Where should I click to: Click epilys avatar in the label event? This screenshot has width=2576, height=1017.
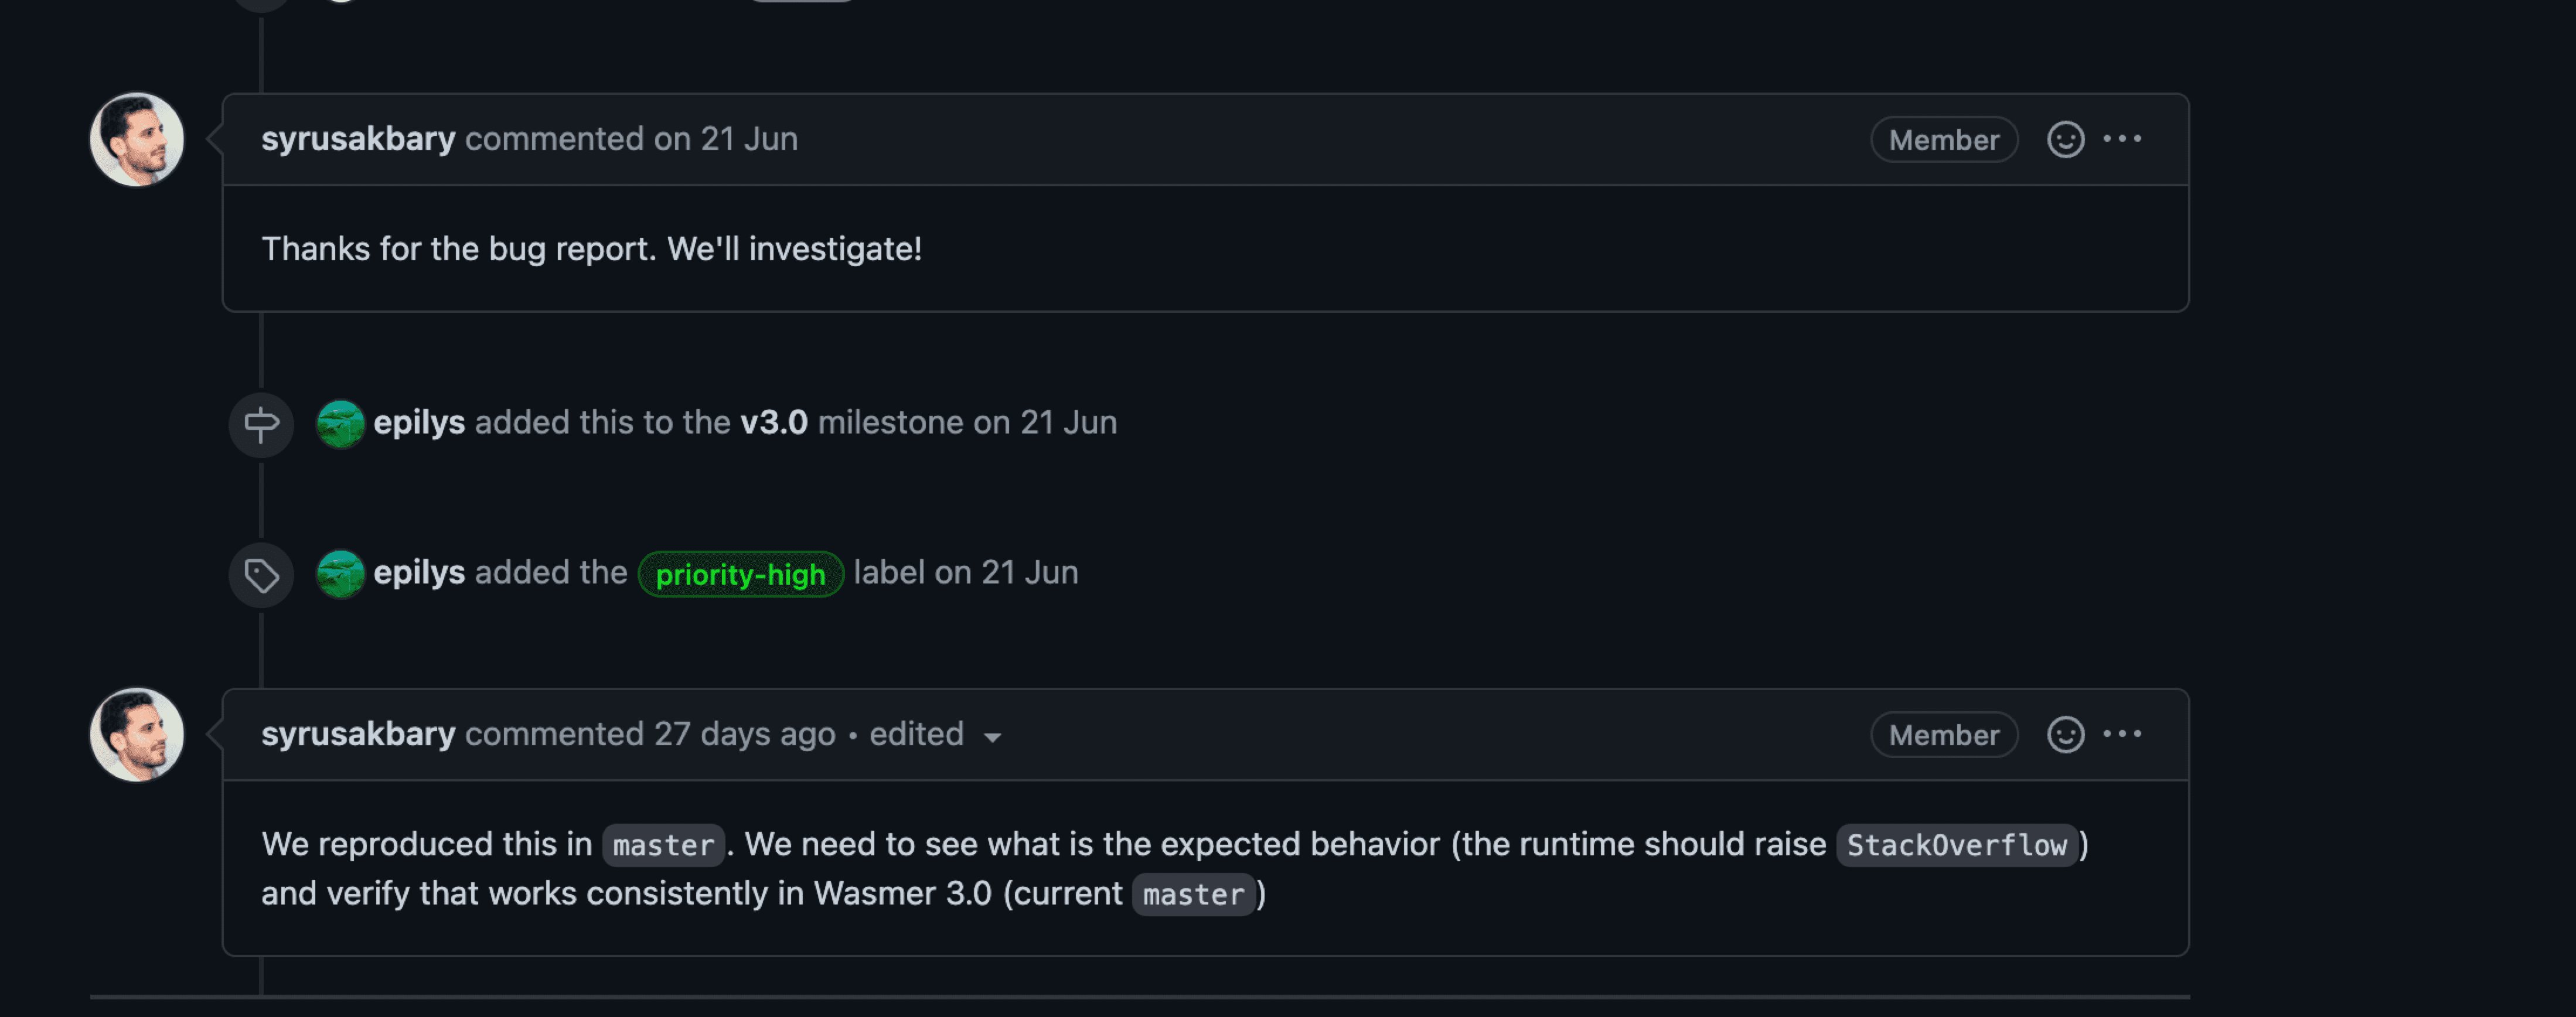(x=340, y=574)
